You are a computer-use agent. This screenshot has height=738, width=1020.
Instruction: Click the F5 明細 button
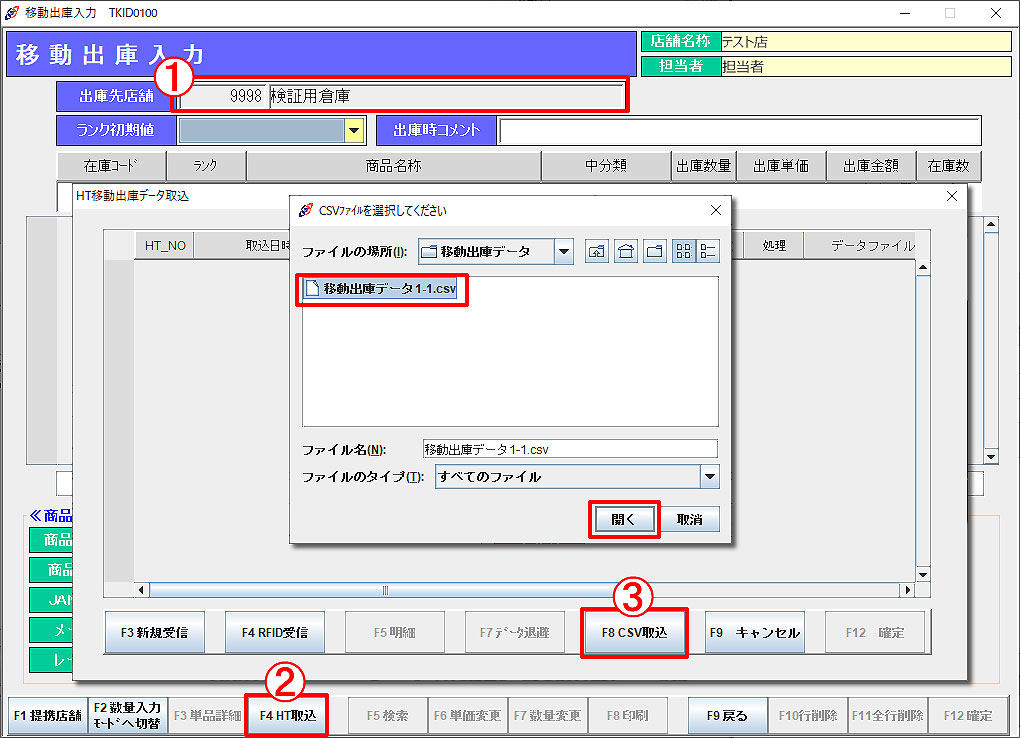(x=395, y=632)
